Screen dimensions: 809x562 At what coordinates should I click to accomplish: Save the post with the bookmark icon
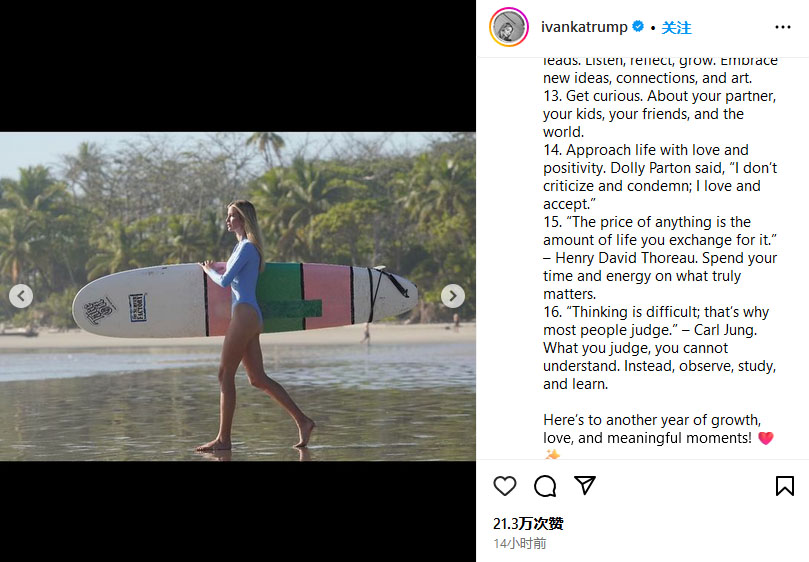(785, 486)
